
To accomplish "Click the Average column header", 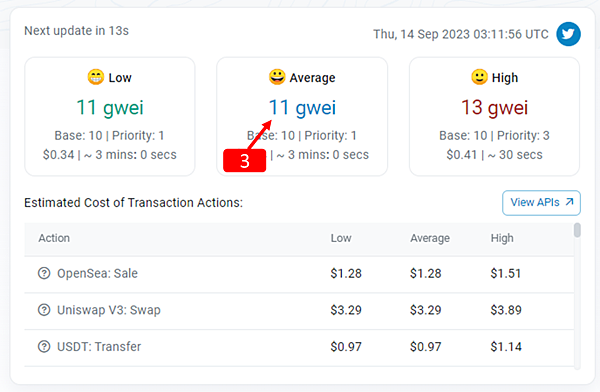I will point(430,238).
